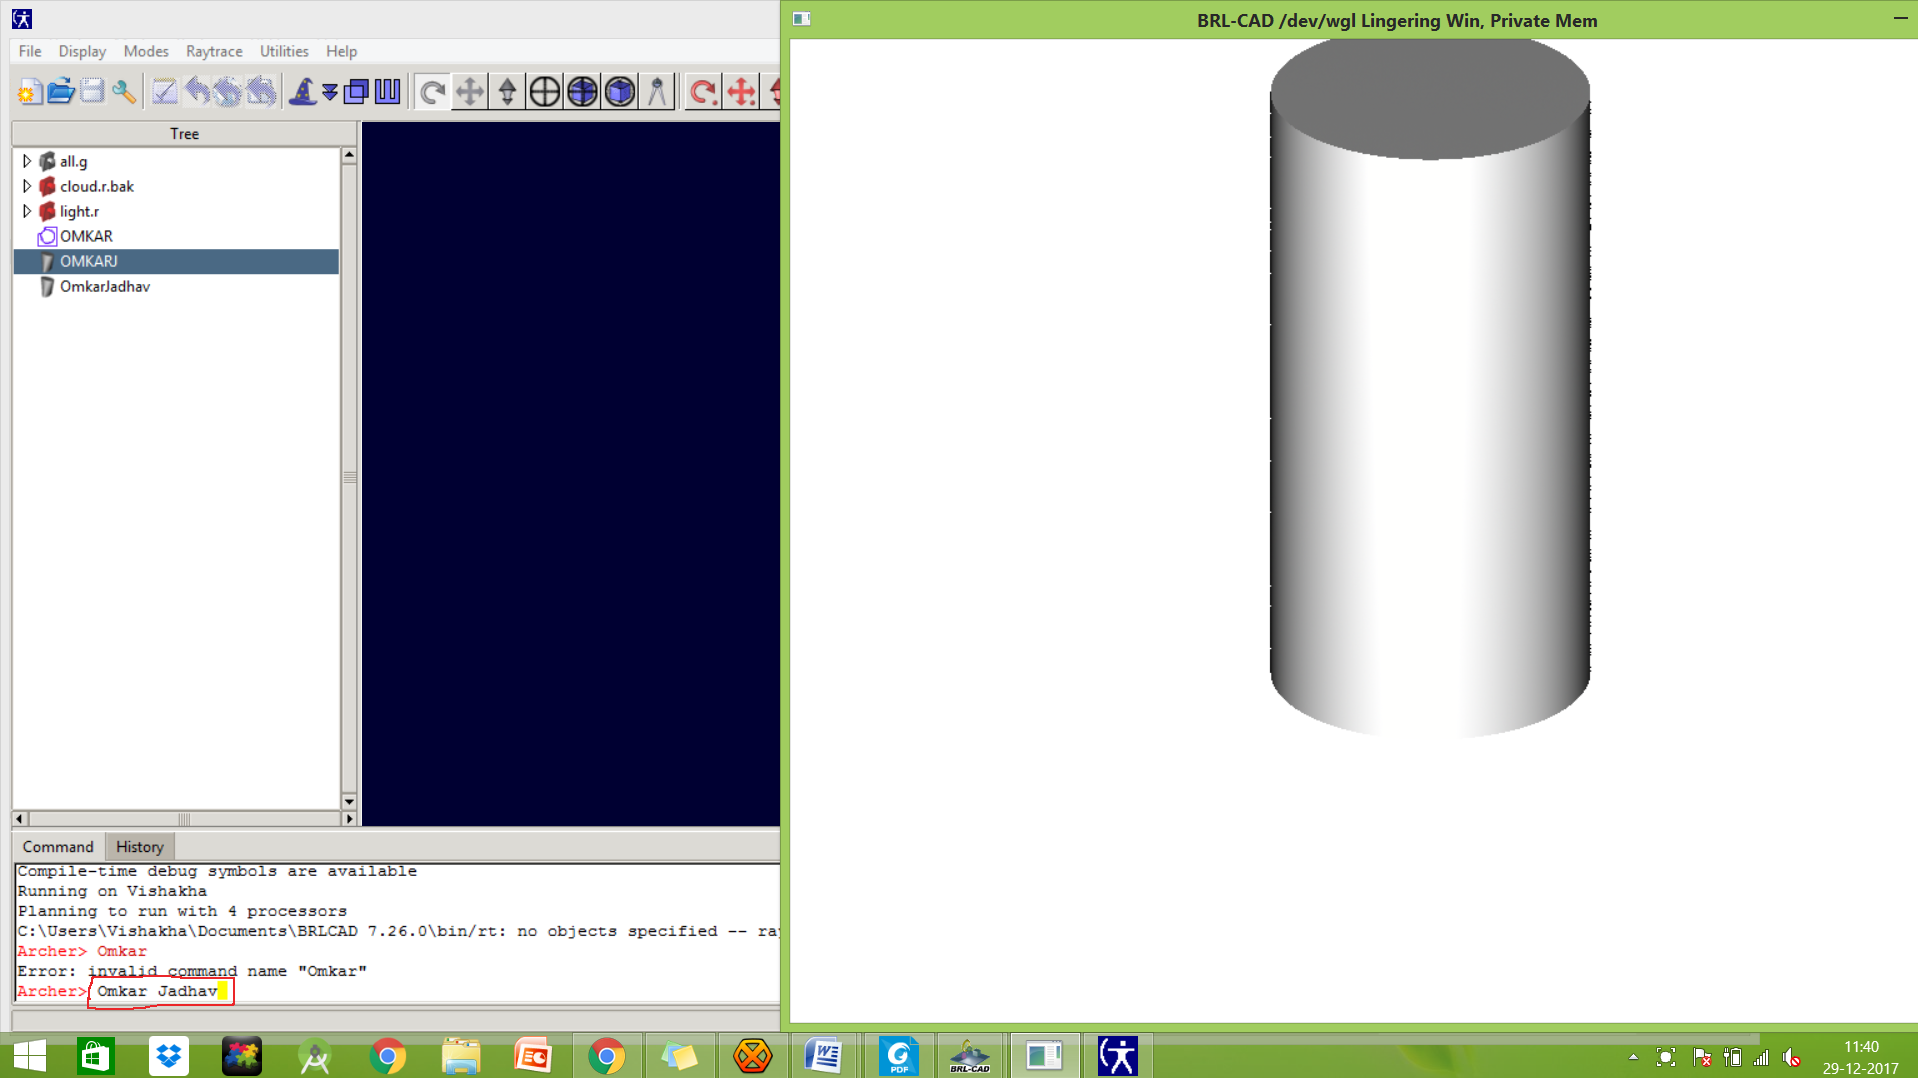Screen dimensions: 1918x1078
Task: Open the primitive wizard hat icon
Action: [302, 92]
